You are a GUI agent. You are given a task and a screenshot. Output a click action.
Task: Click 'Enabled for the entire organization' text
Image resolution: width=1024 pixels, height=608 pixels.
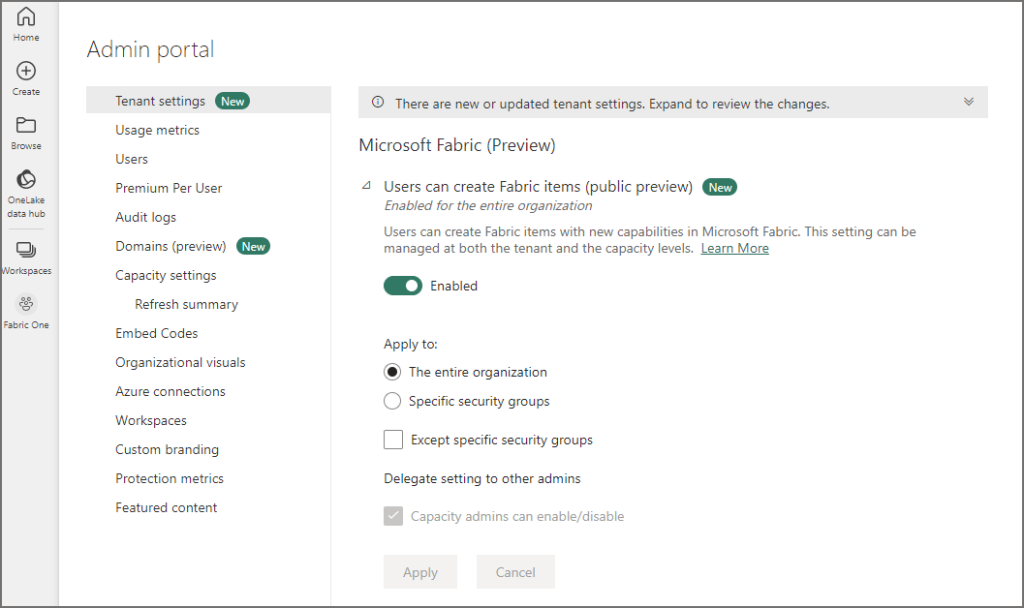pos(488,206)
